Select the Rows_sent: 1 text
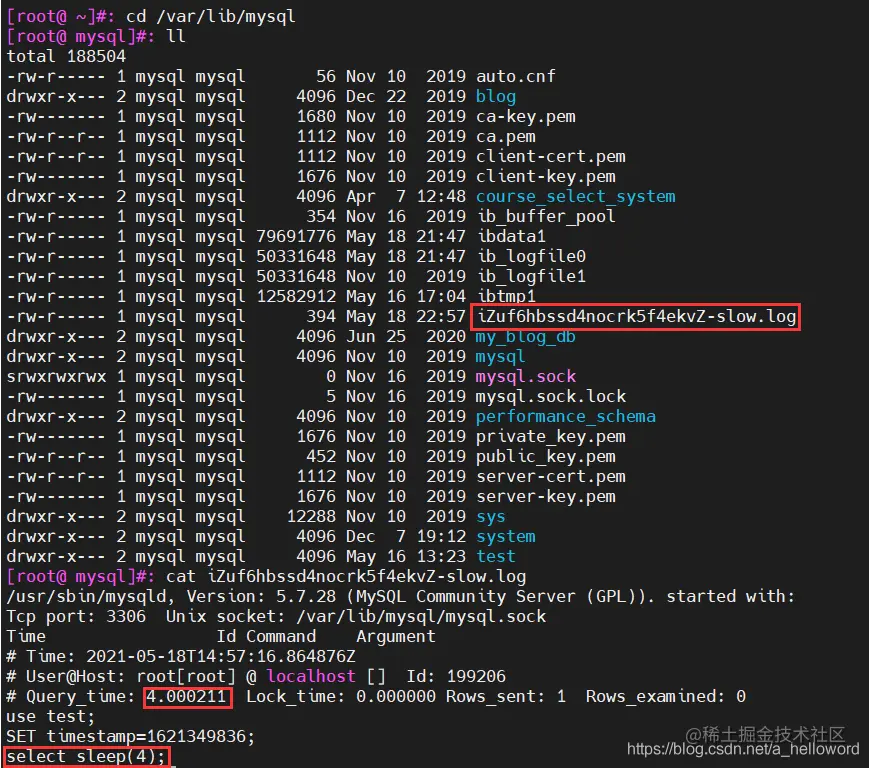This screenshot has width=869, height=768. point(505,697)
